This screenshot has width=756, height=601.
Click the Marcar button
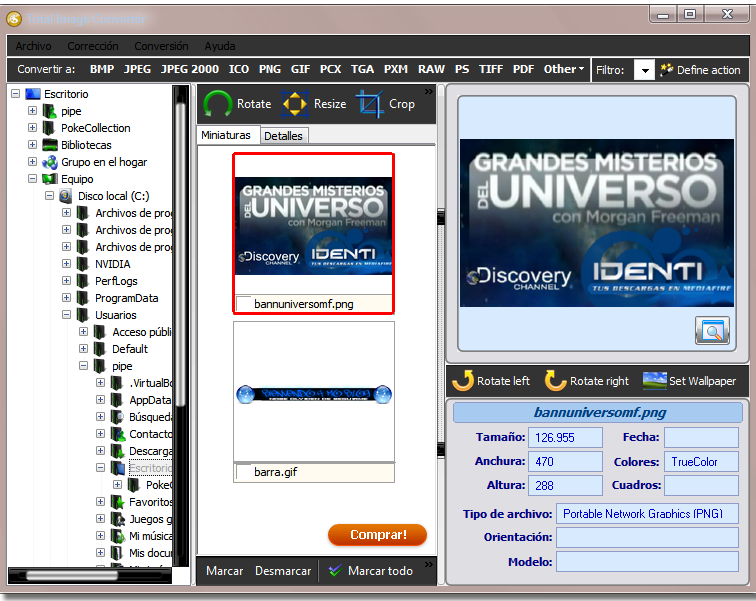pyautogui.click(x=224, y=571)
